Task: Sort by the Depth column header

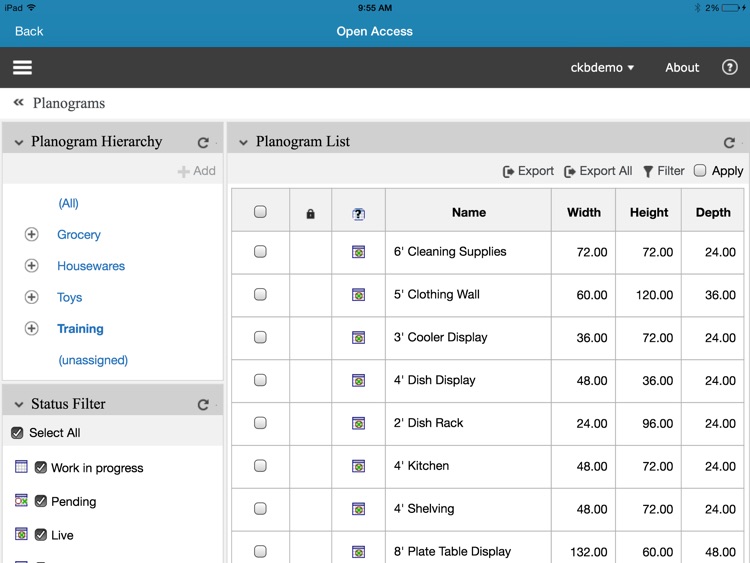Action: click(x=713, y=212)
